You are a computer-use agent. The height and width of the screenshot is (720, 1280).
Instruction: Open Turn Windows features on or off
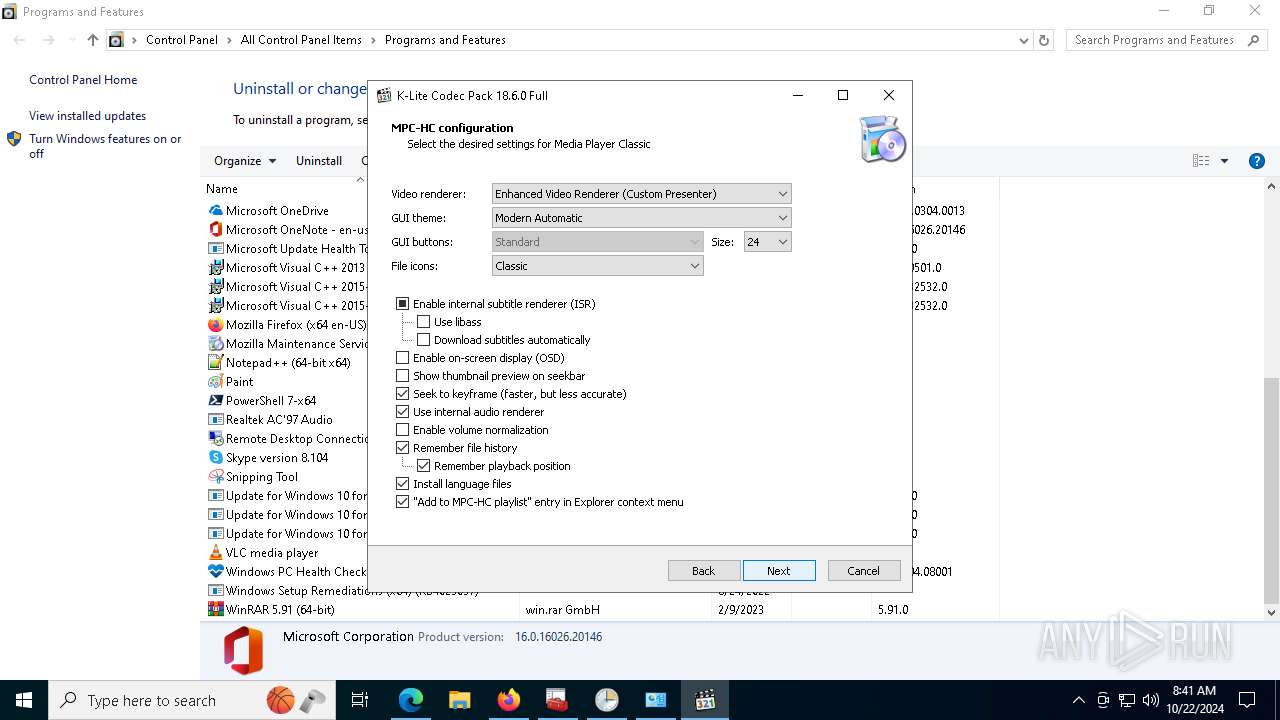point(105,146)
